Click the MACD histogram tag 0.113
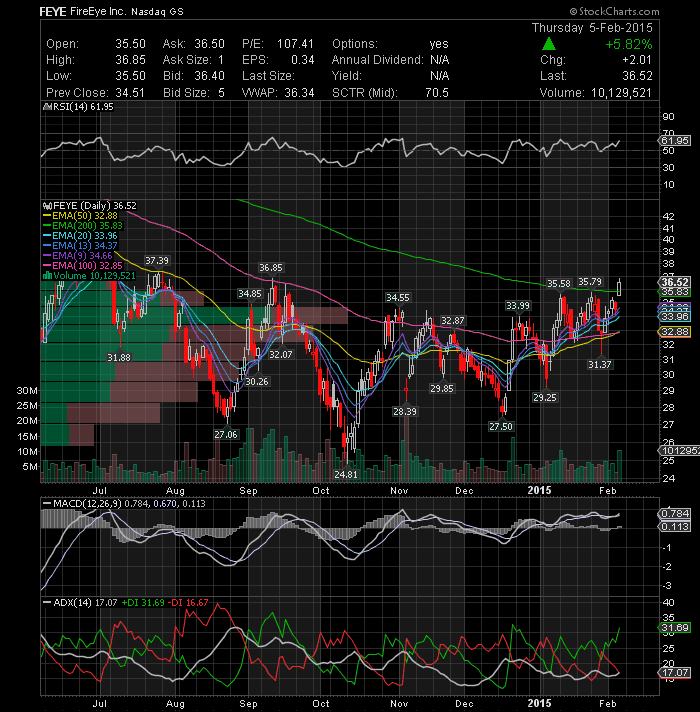 (675, 527)
